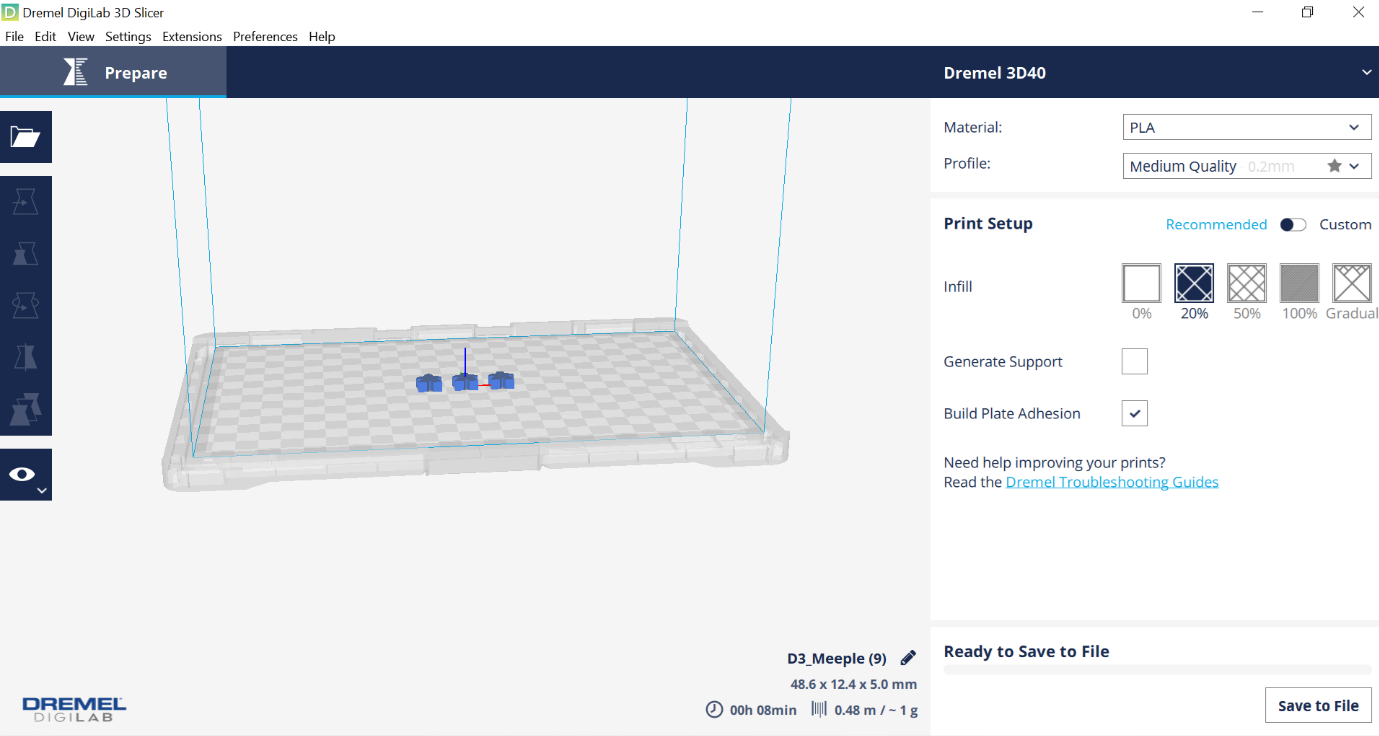The height and width of the screenshot is (736, 1379).
Task: Click the Dremel DigiLab logo
Action: click(x=74, y=709)
